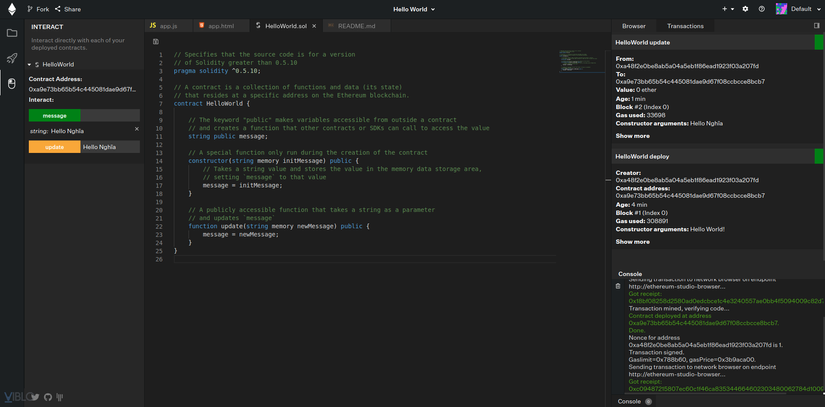Open the Hello World project dropdown

[x=414, y=9]
